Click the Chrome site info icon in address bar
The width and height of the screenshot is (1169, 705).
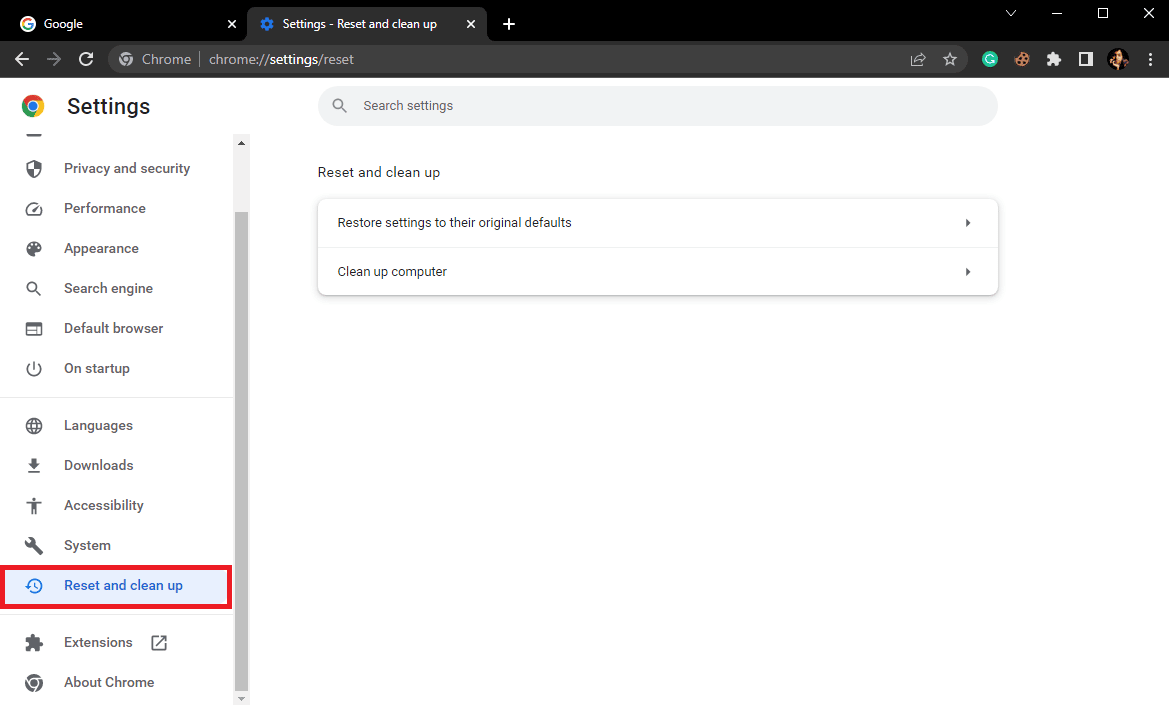pyautogui.click(x=126, y=59)
